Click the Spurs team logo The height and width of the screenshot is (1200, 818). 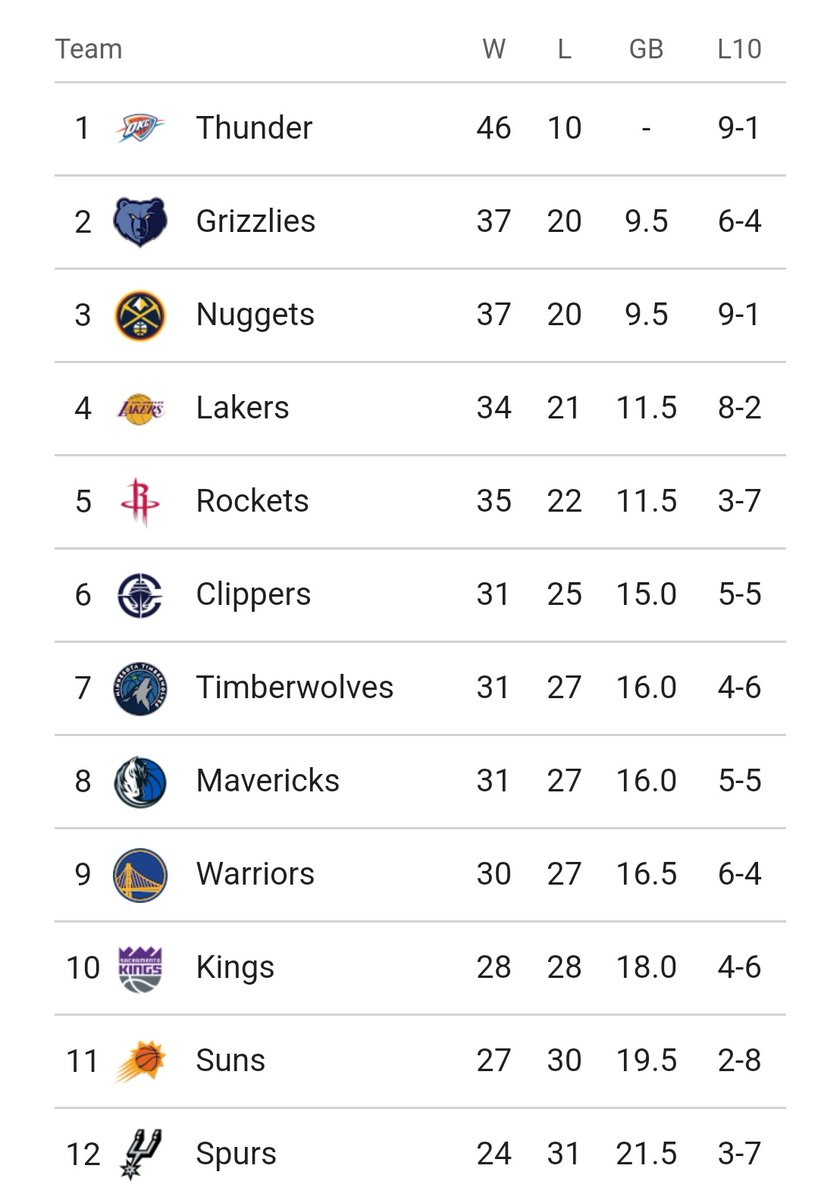[x=140, y=1153]
